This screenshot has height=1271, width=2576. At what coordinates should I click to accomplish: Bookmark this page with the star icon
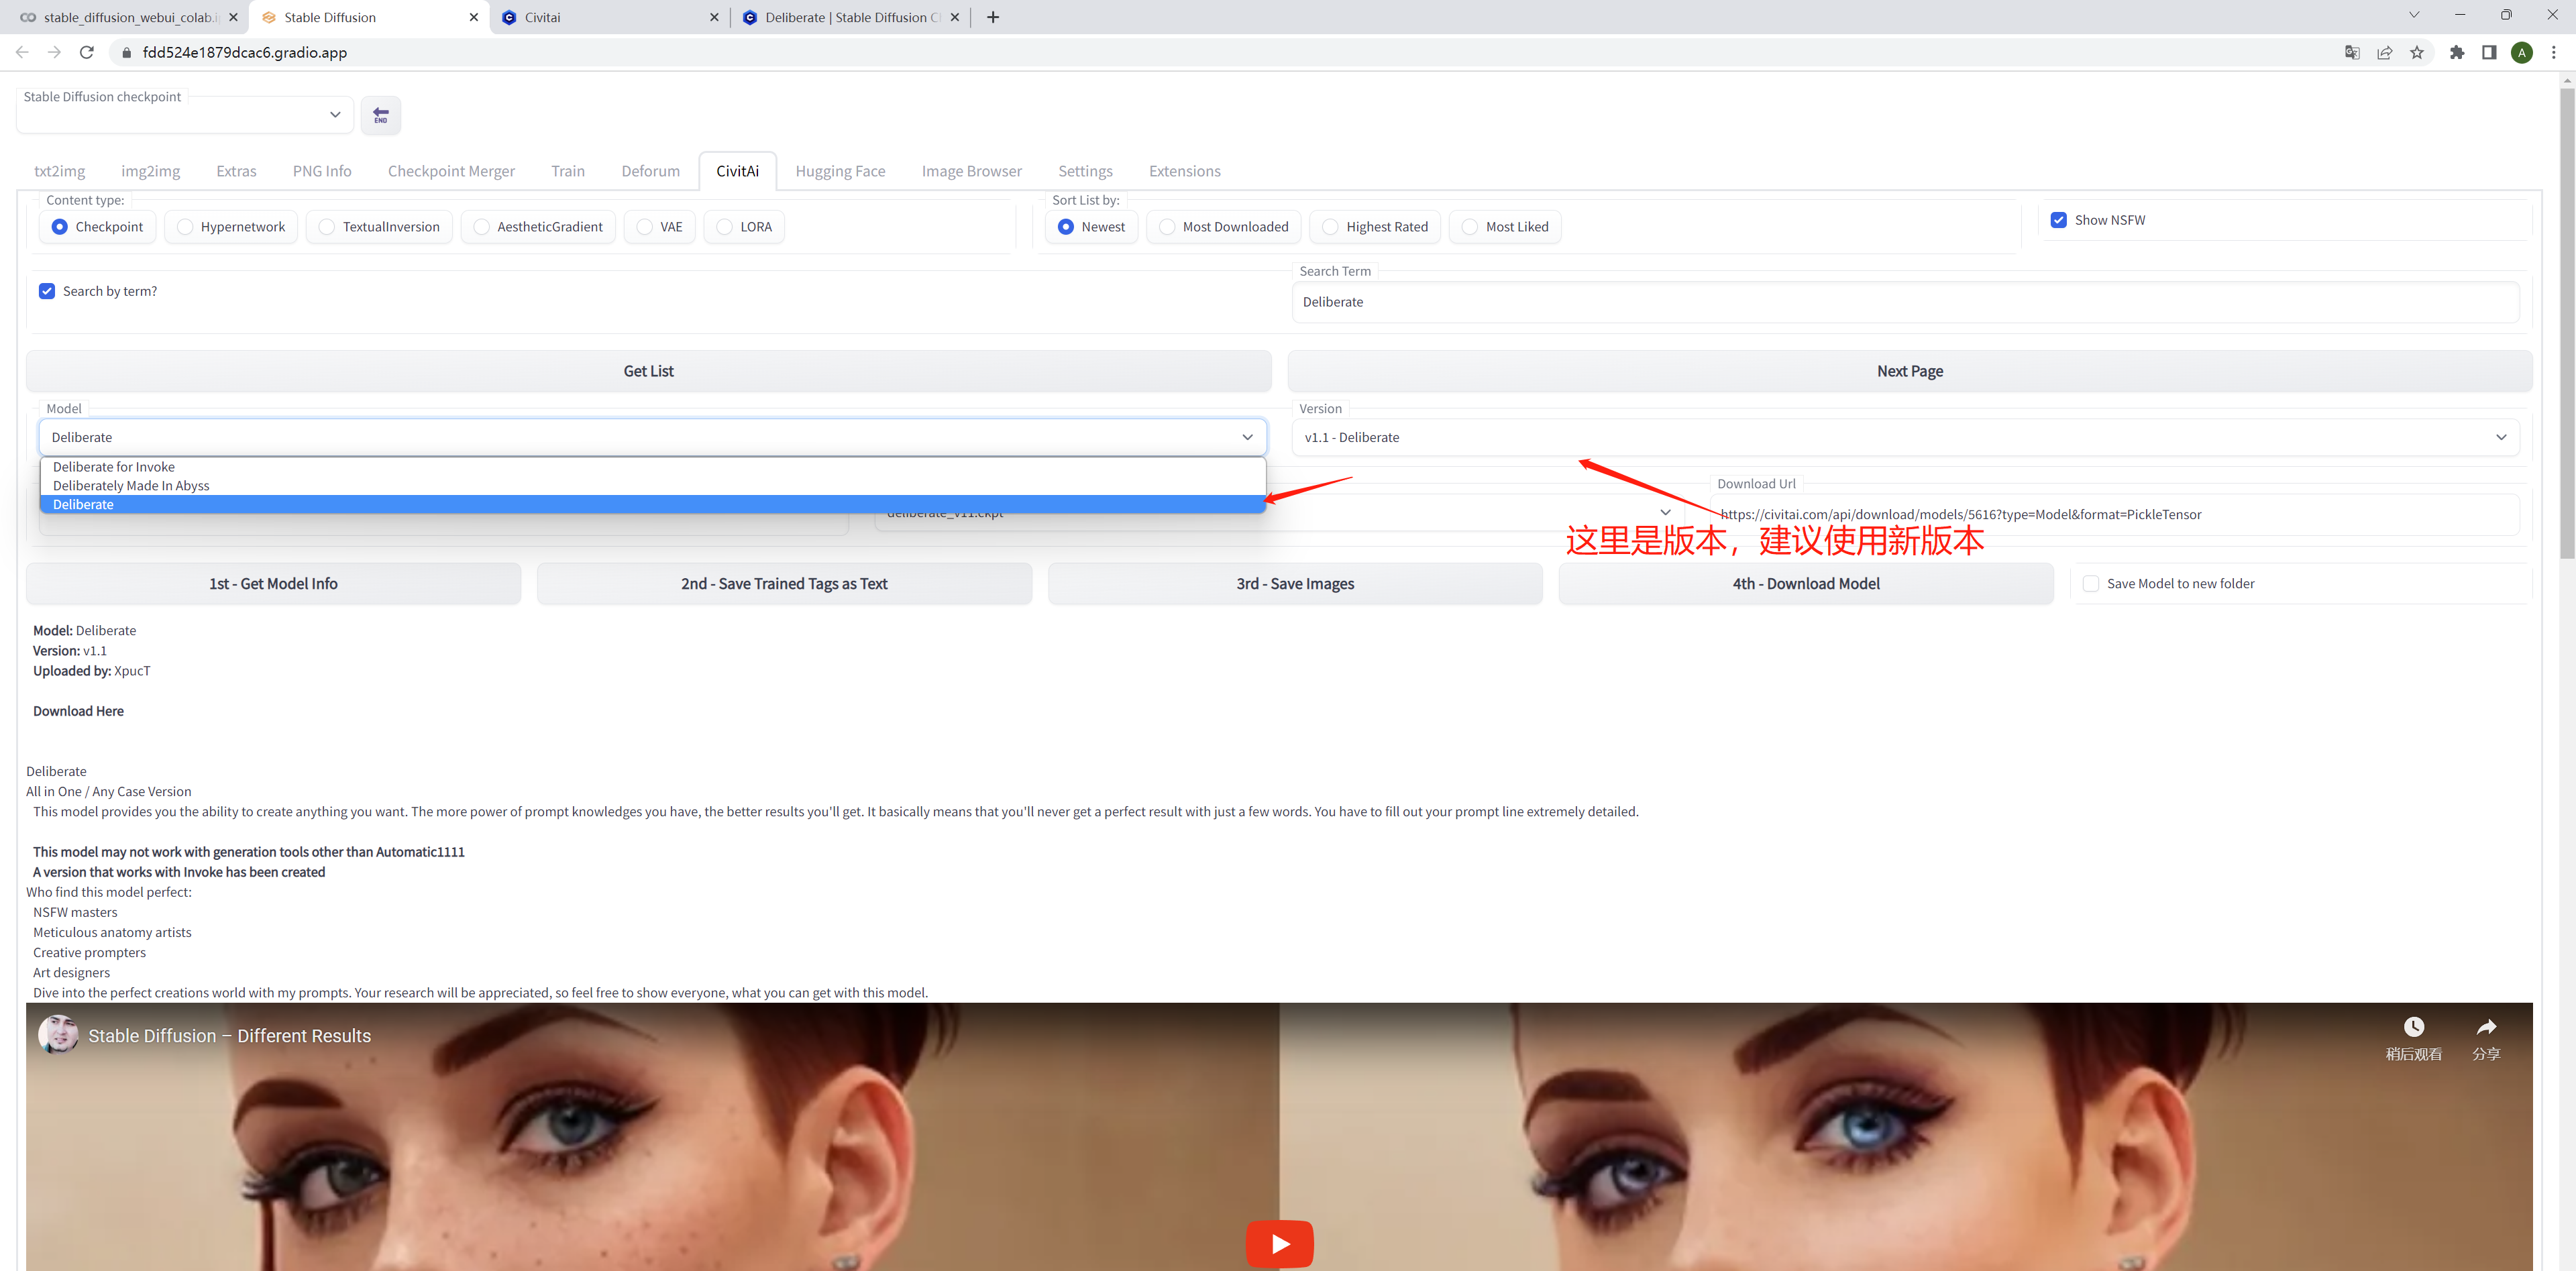(2417, 52)
